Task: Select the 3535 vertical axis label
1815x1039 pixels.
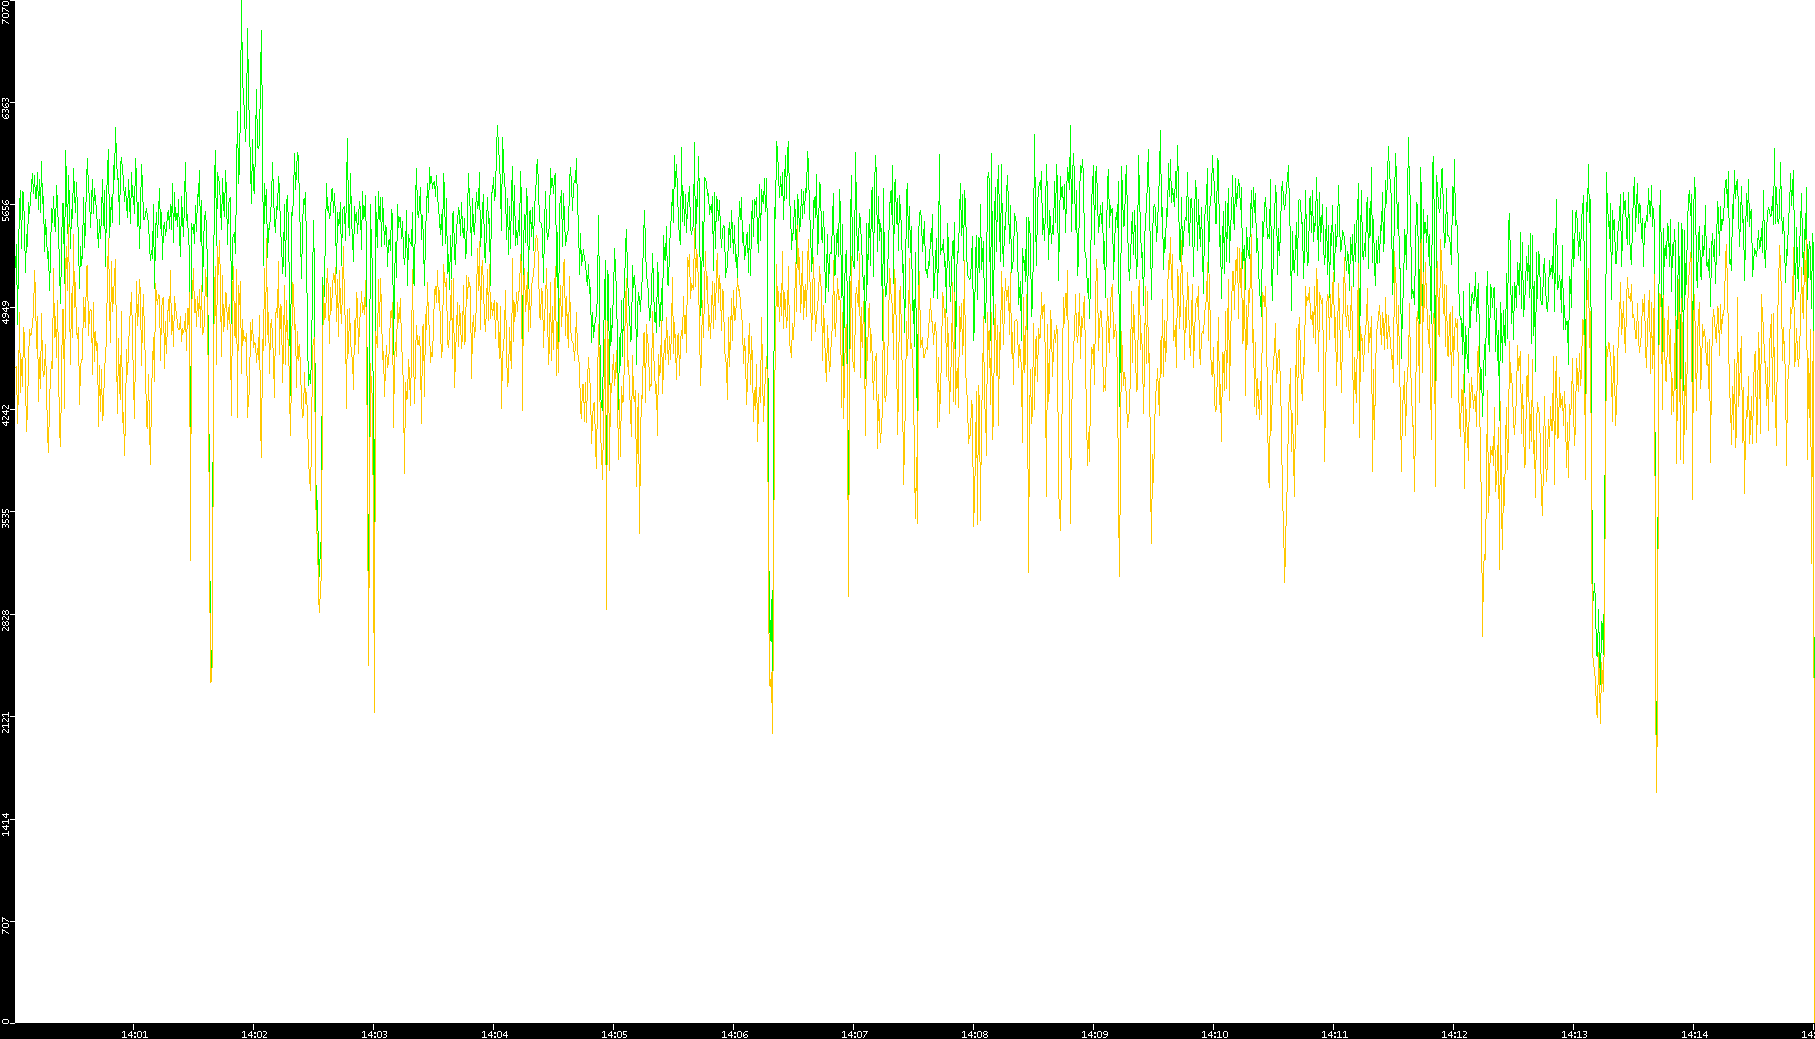Action: click(x=7, y=517)
